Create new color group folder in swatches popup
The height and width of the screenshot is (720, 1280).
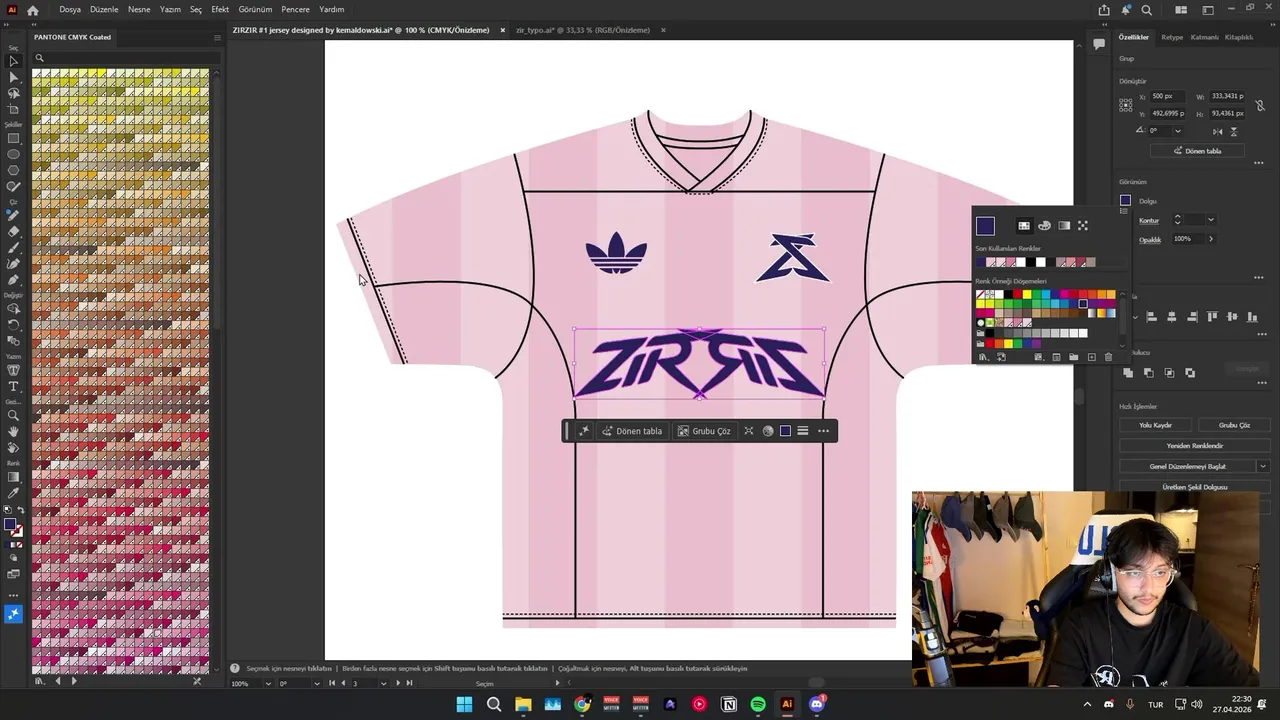click(1073, 357)
